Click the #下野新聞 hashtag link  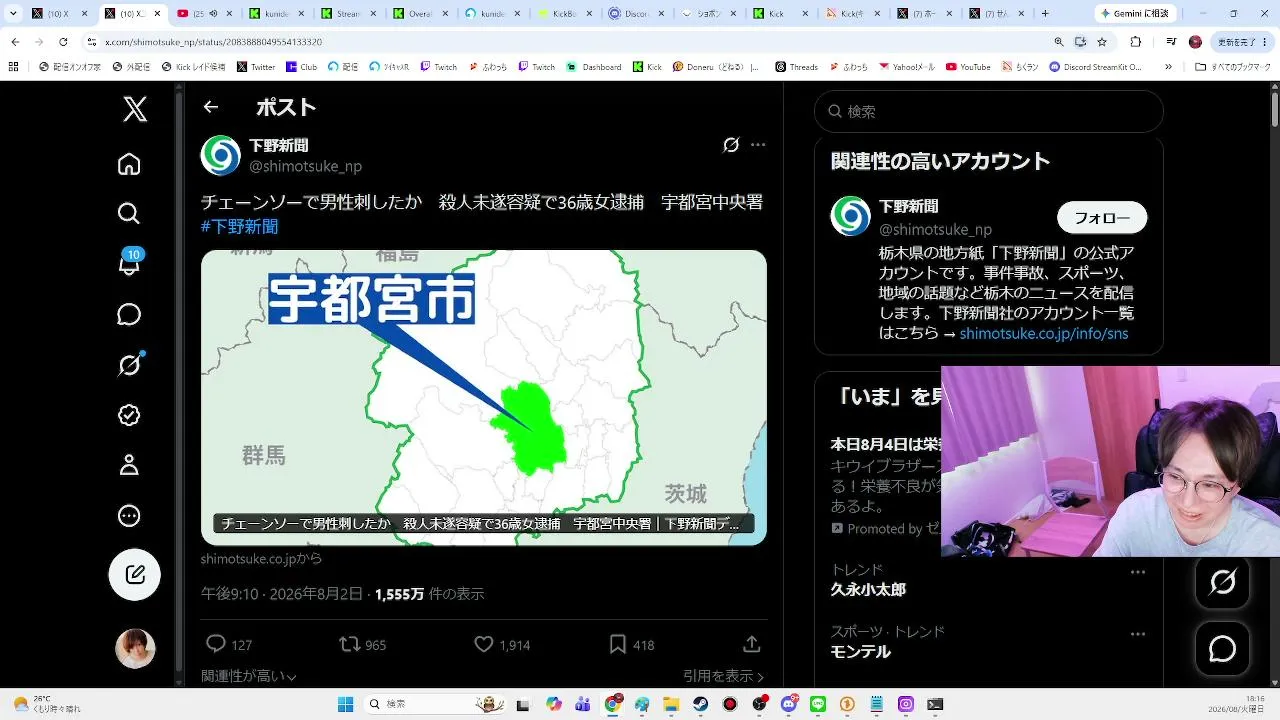pos(240,227)
